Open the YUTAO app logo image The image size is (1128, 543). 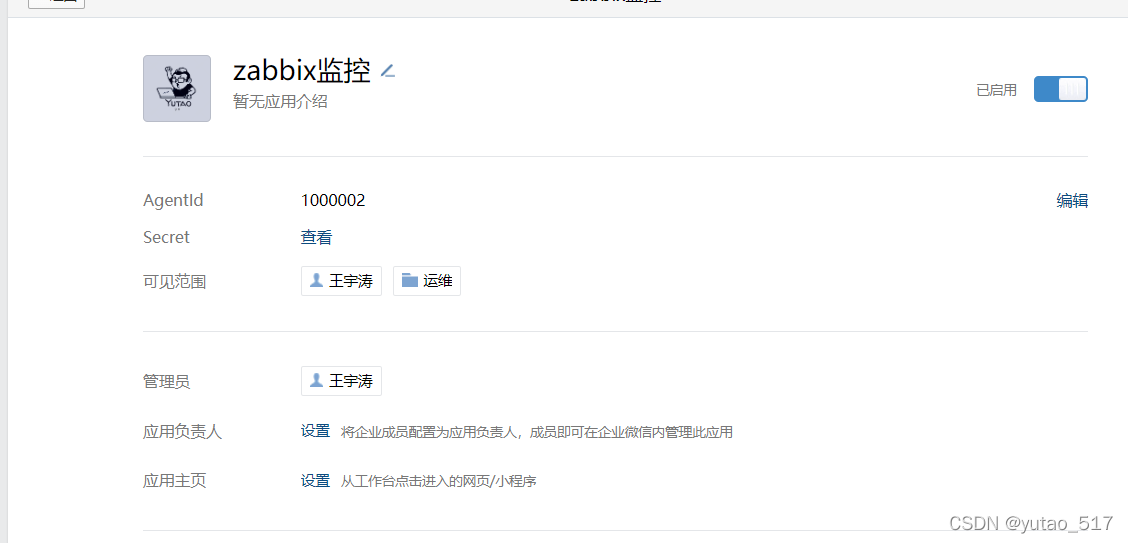coord(177,88)
